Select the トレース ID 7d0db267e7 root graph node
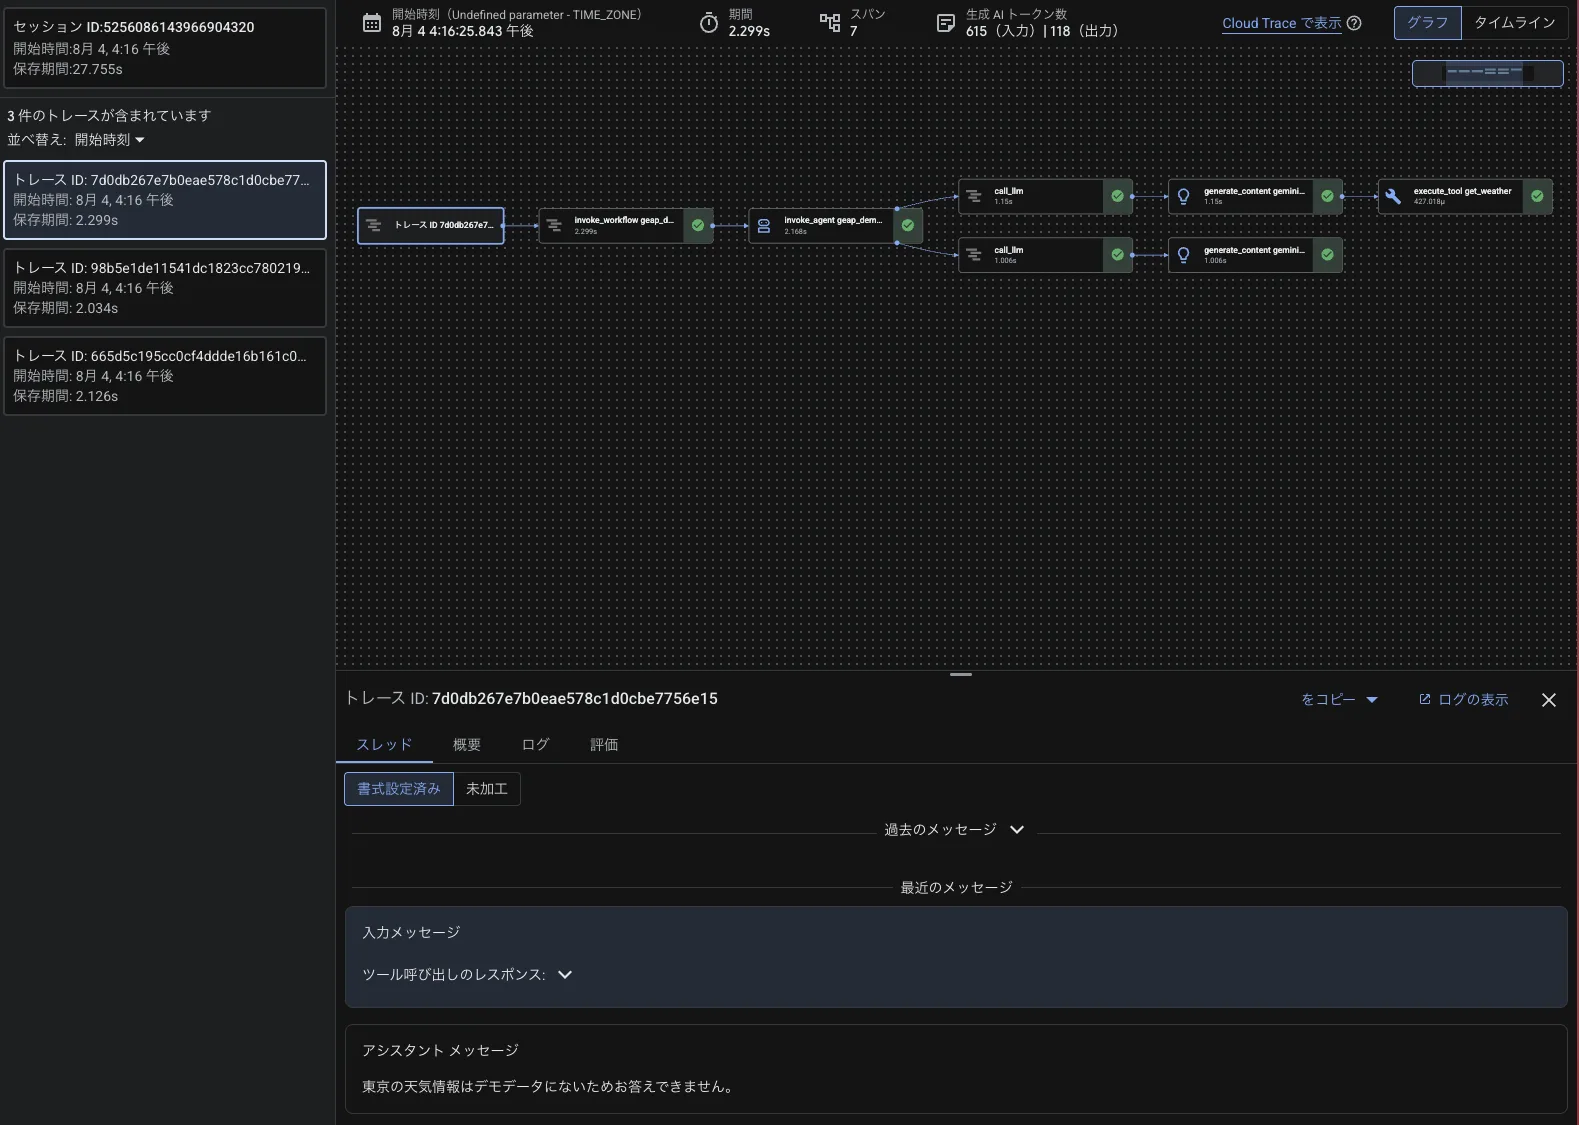 (x=431, y=226)
